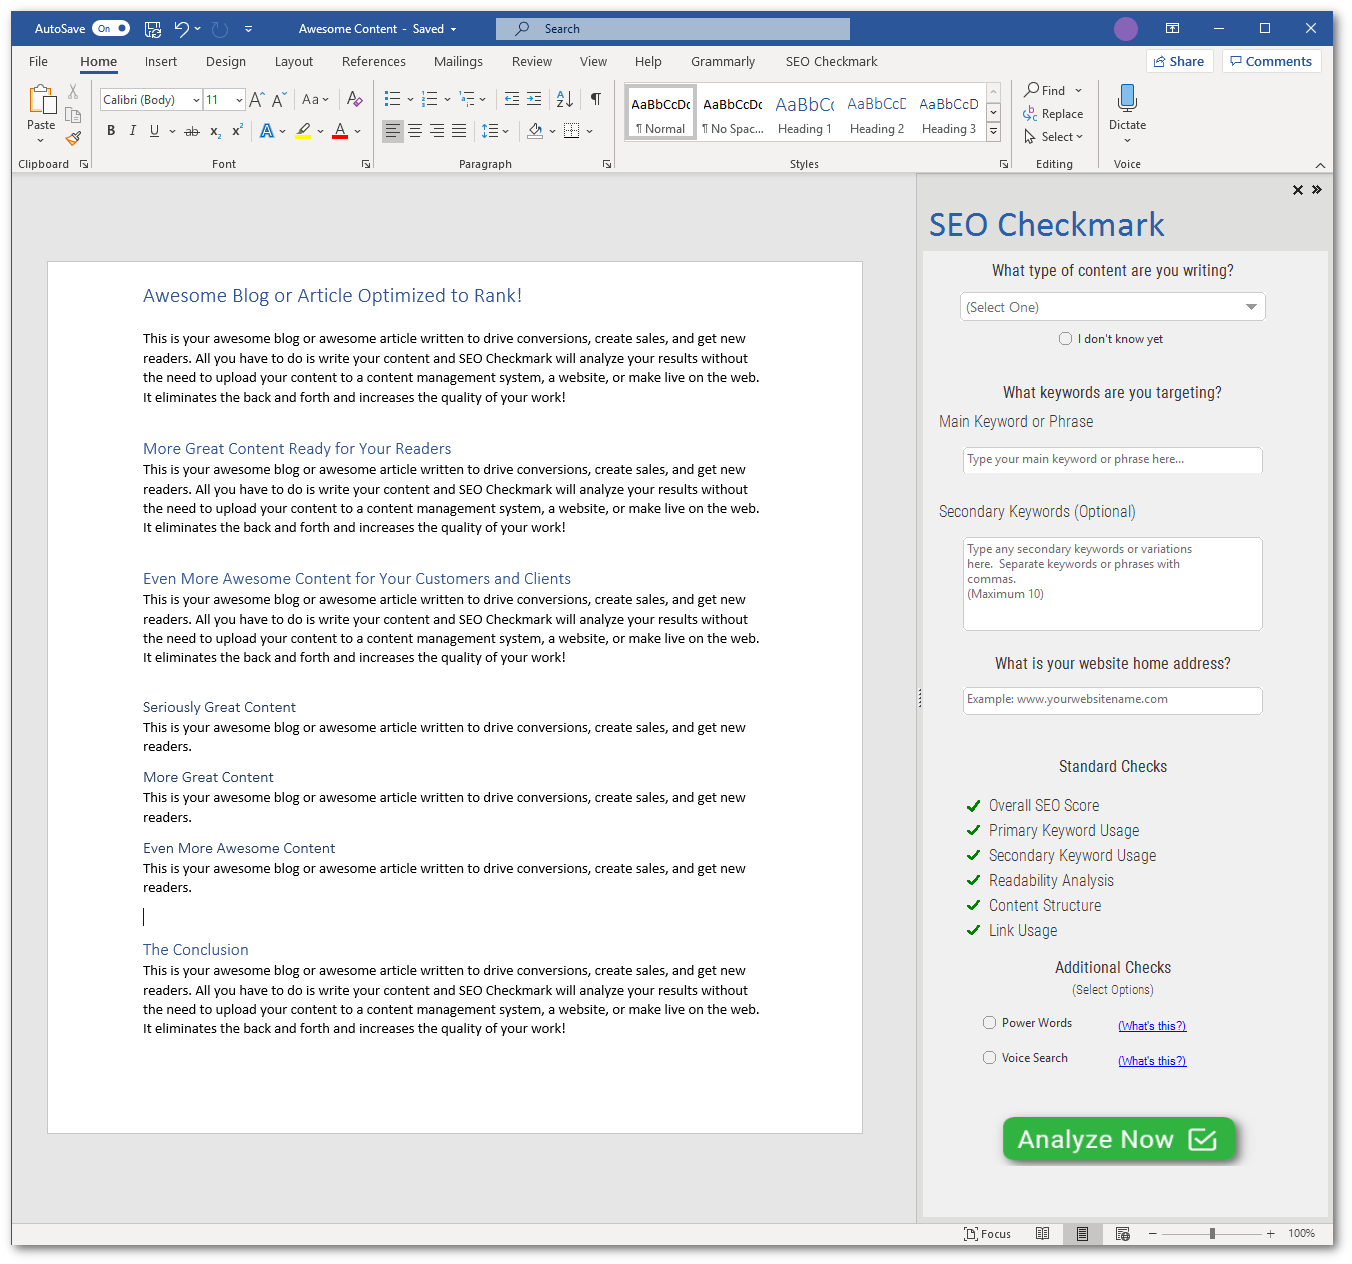Toggle Bold formatting

[111, 131]
